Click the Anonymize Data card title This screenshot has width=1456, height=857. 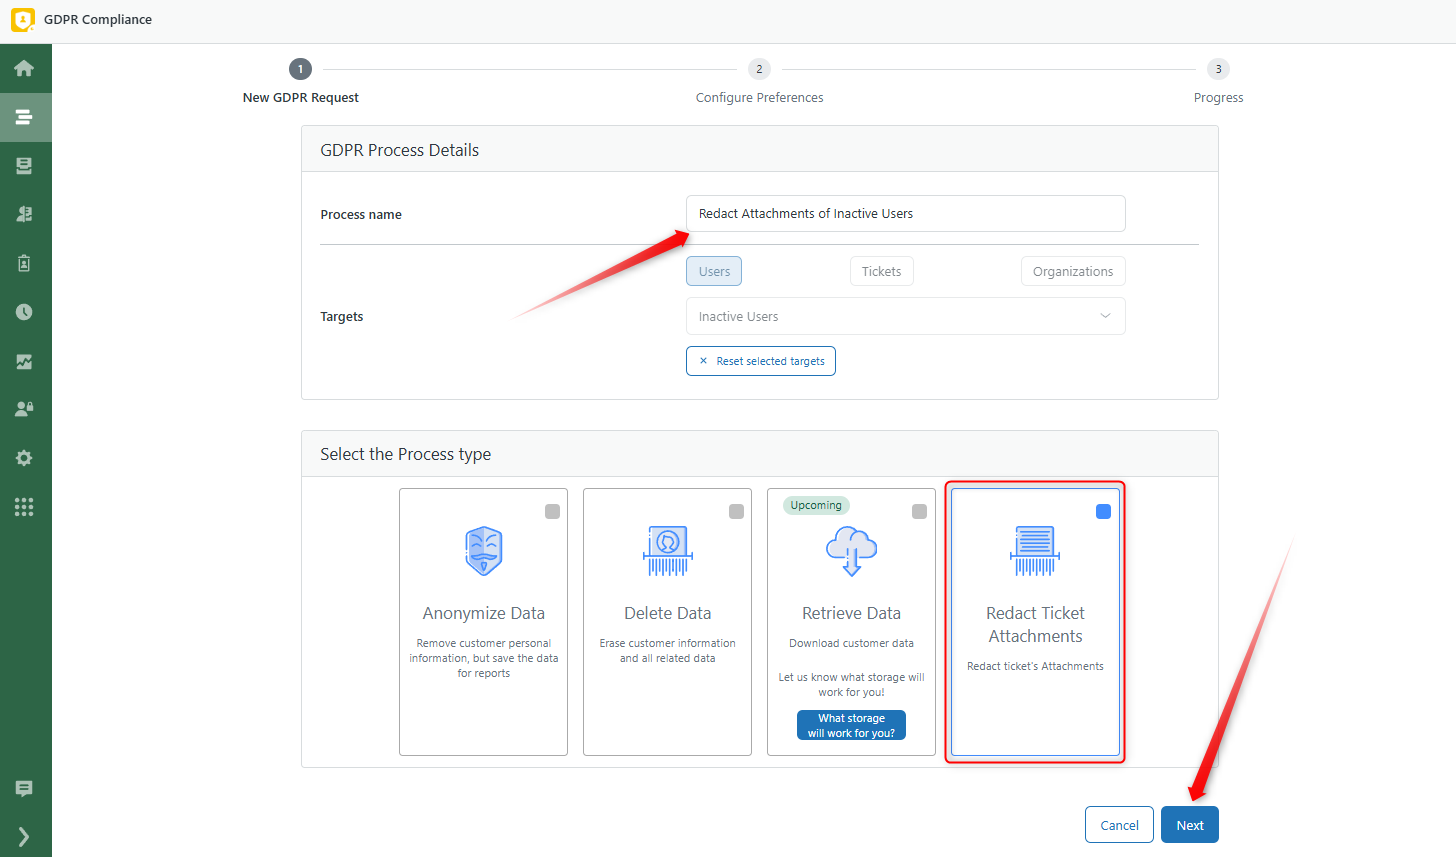(484, 613)
